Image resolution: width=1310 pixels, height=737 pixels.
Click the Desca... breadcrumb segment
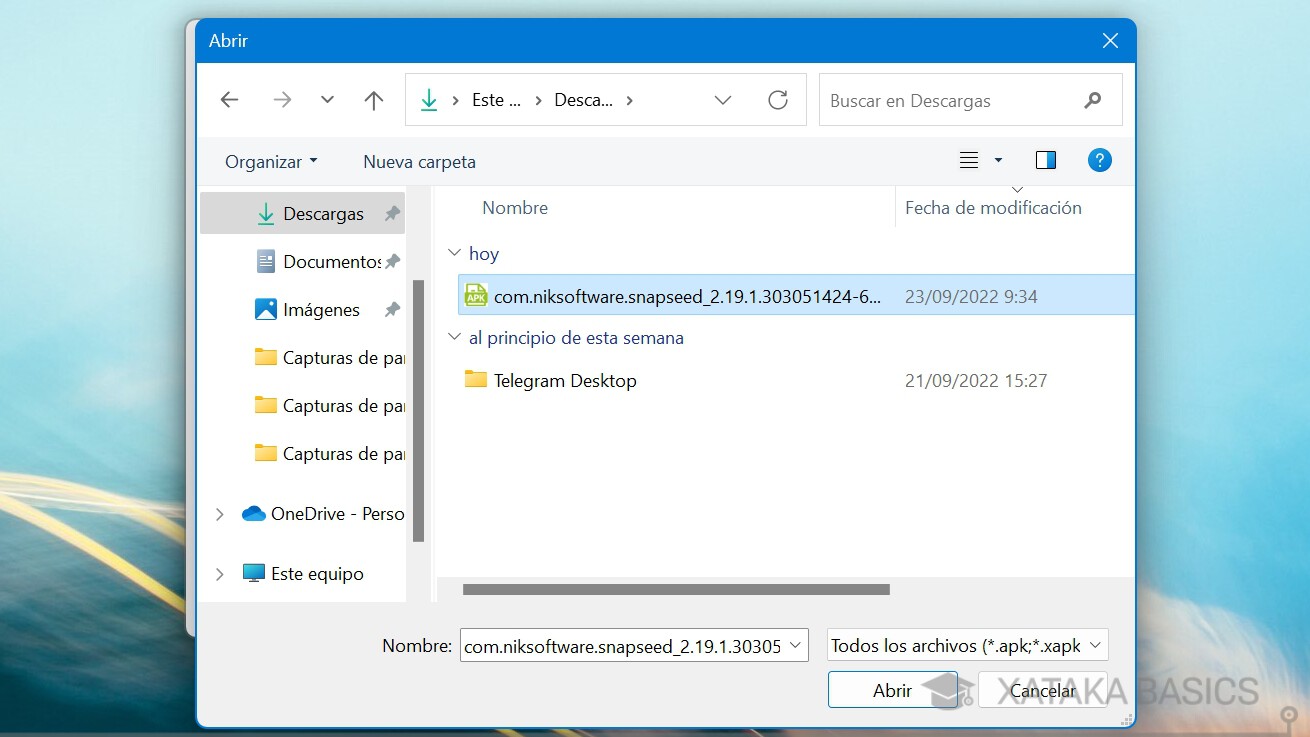585,99
